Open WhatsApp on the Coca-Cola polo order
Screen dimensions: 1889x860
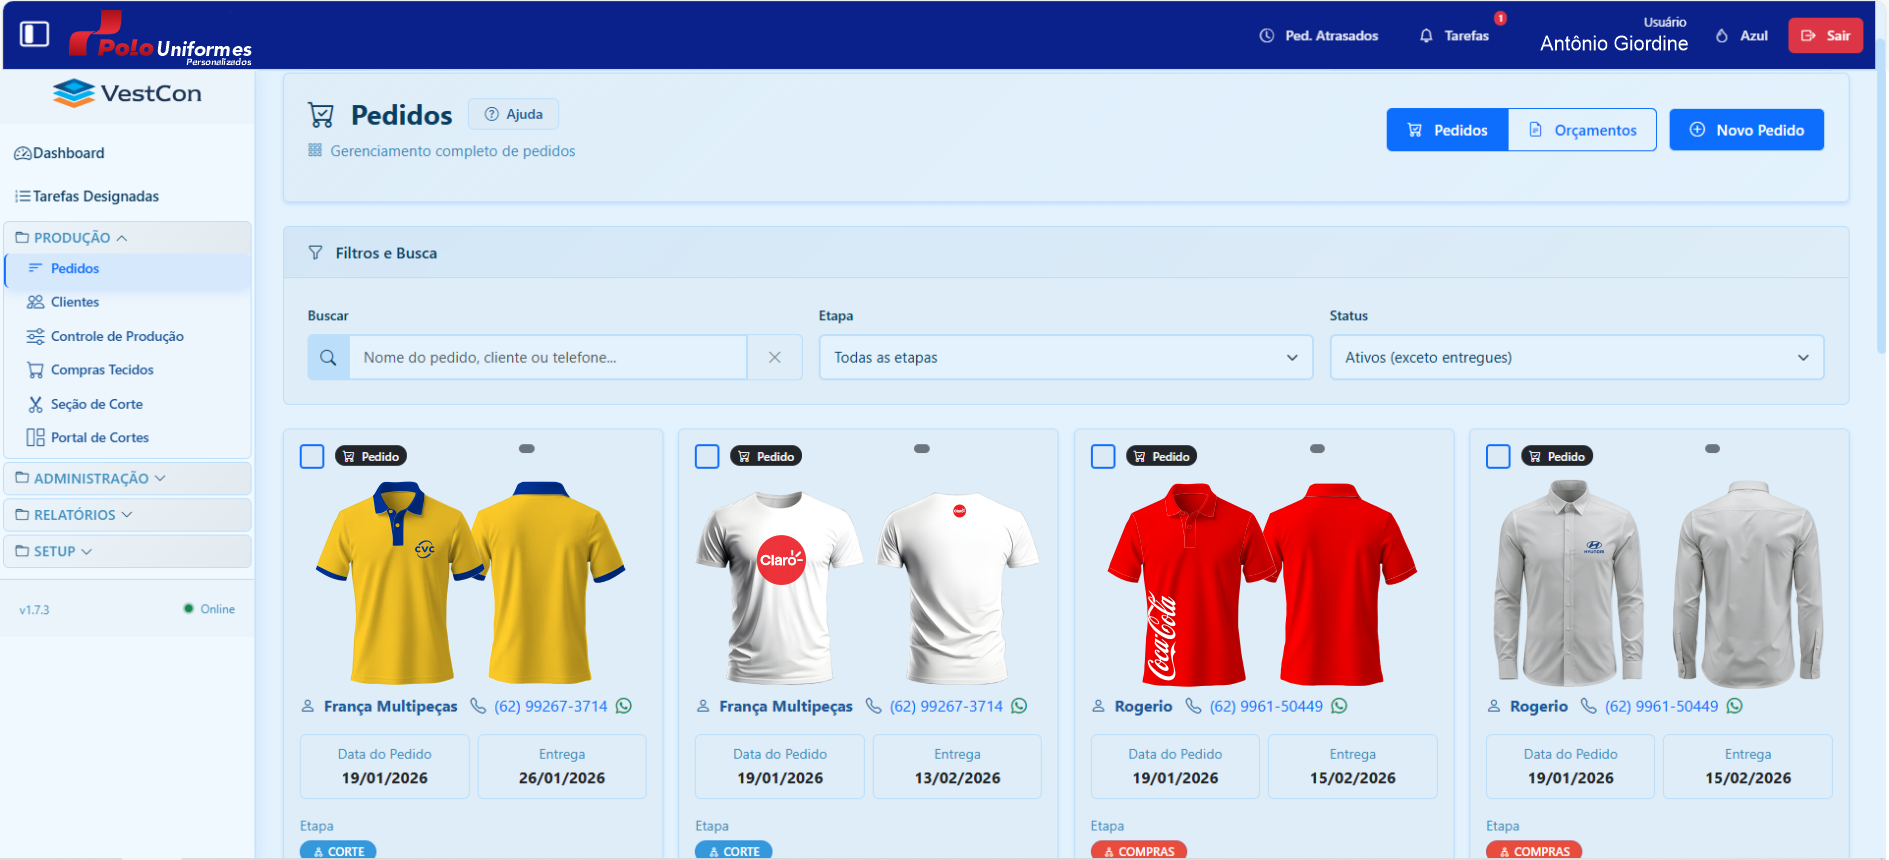(1339, 706)
